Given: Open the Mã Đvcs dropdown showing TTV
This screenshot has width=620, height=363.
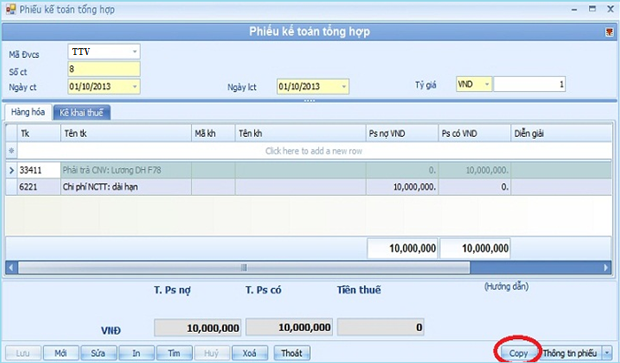Looking at the screenshot, I should coord(134,51).
